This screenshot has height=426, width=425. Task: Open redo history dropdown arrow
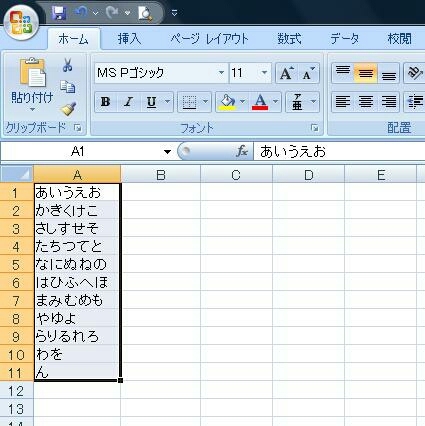[x=128, y=13]
